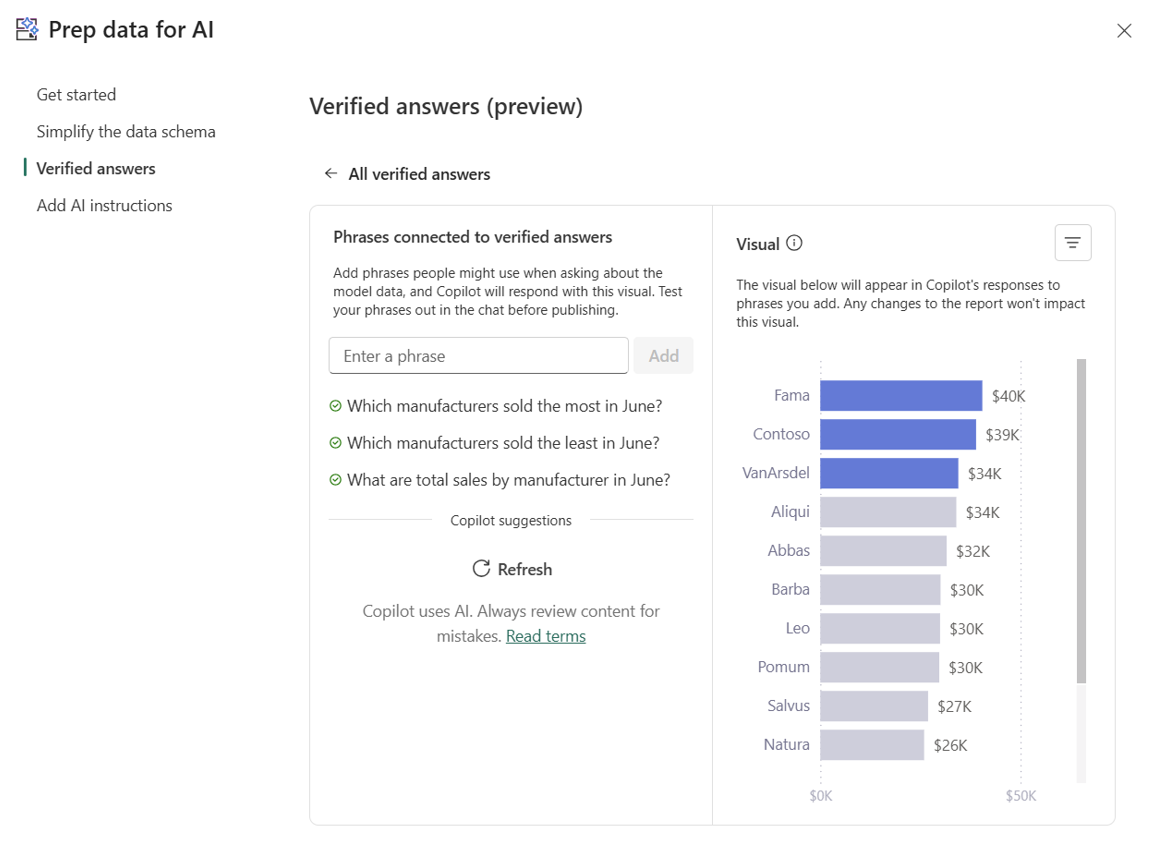The height and width of the screenshot is (860, 1156).
Task: Click the Contoso blue bar
Action: (x=897, y=435)
